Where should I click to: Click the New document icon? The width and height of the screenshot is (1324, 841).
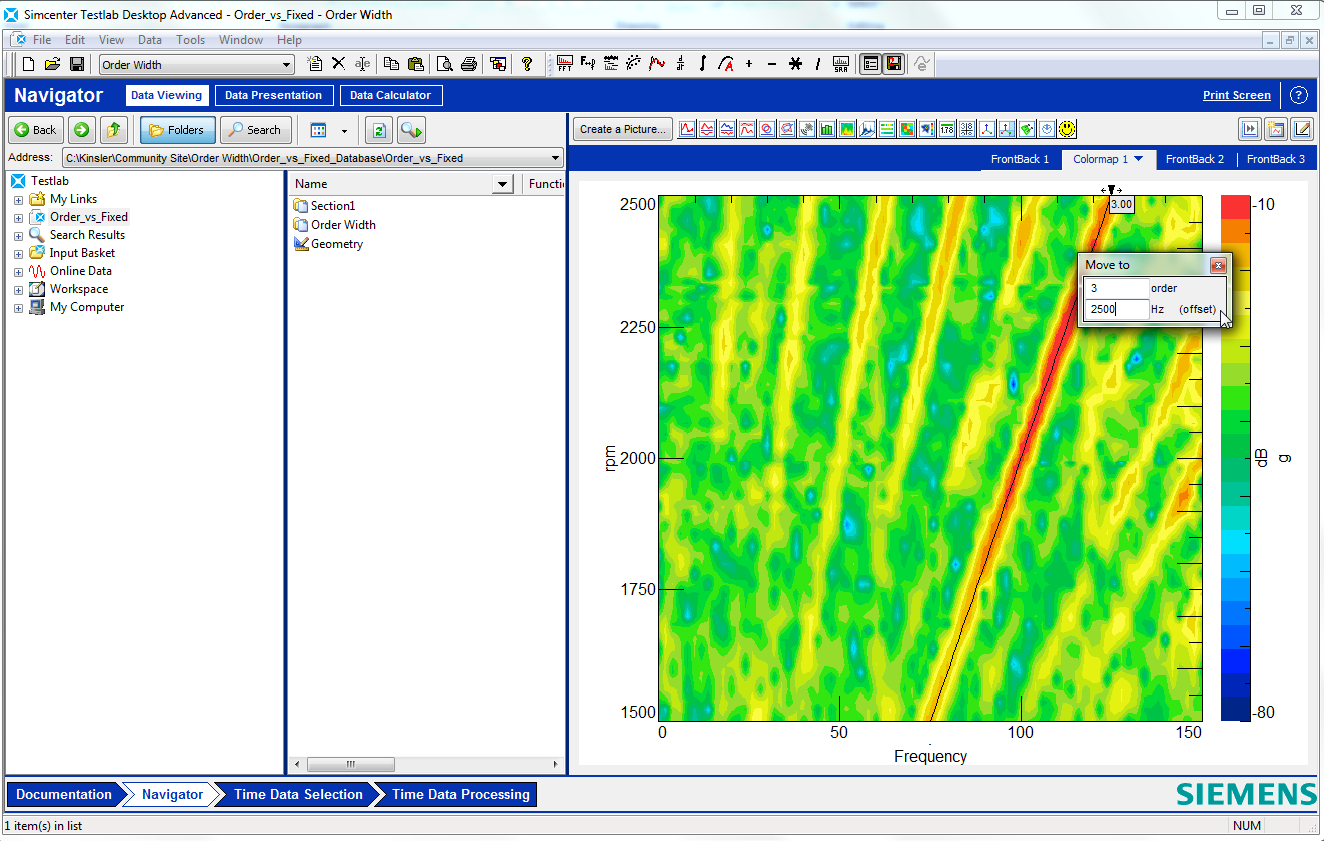(28, 64)
